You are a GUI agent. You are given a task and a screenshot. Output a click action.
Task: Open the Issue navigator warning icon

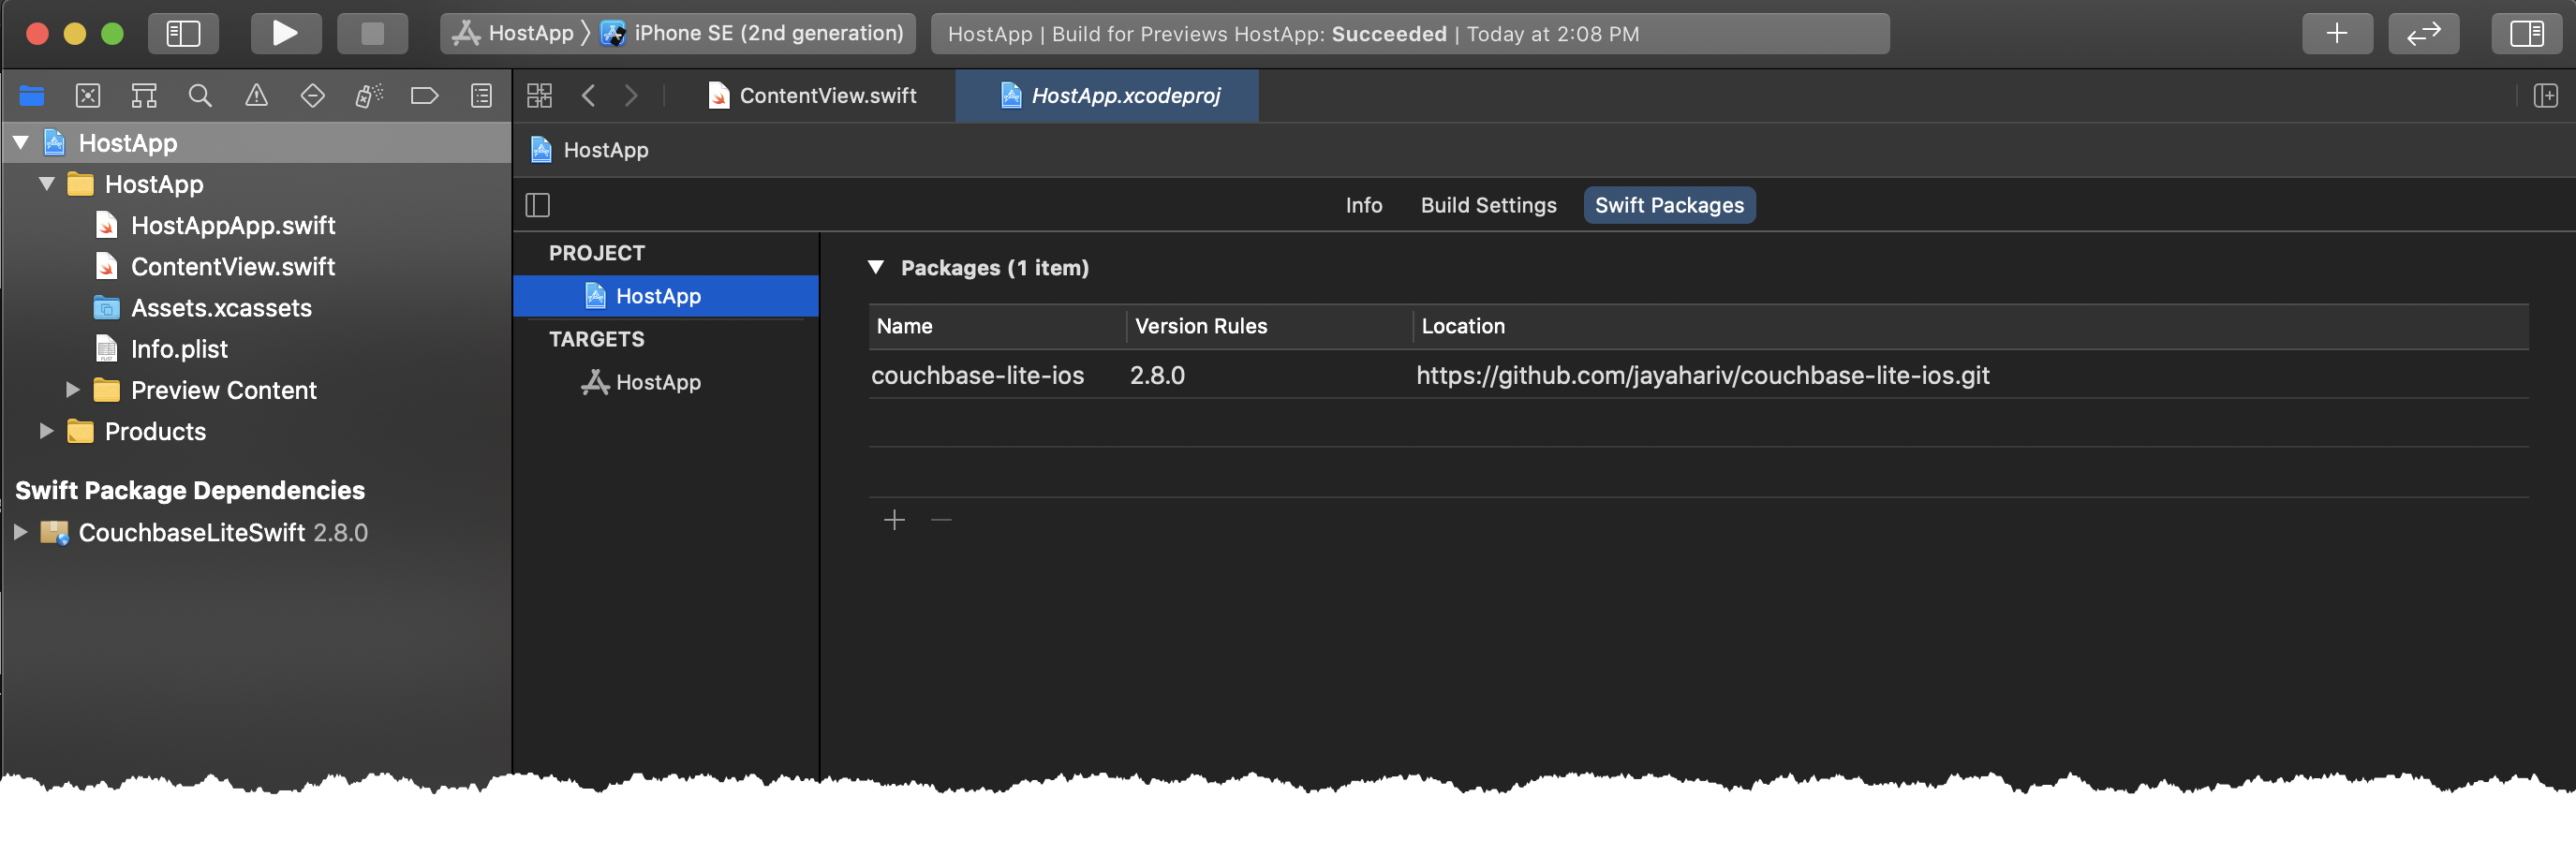256,96
